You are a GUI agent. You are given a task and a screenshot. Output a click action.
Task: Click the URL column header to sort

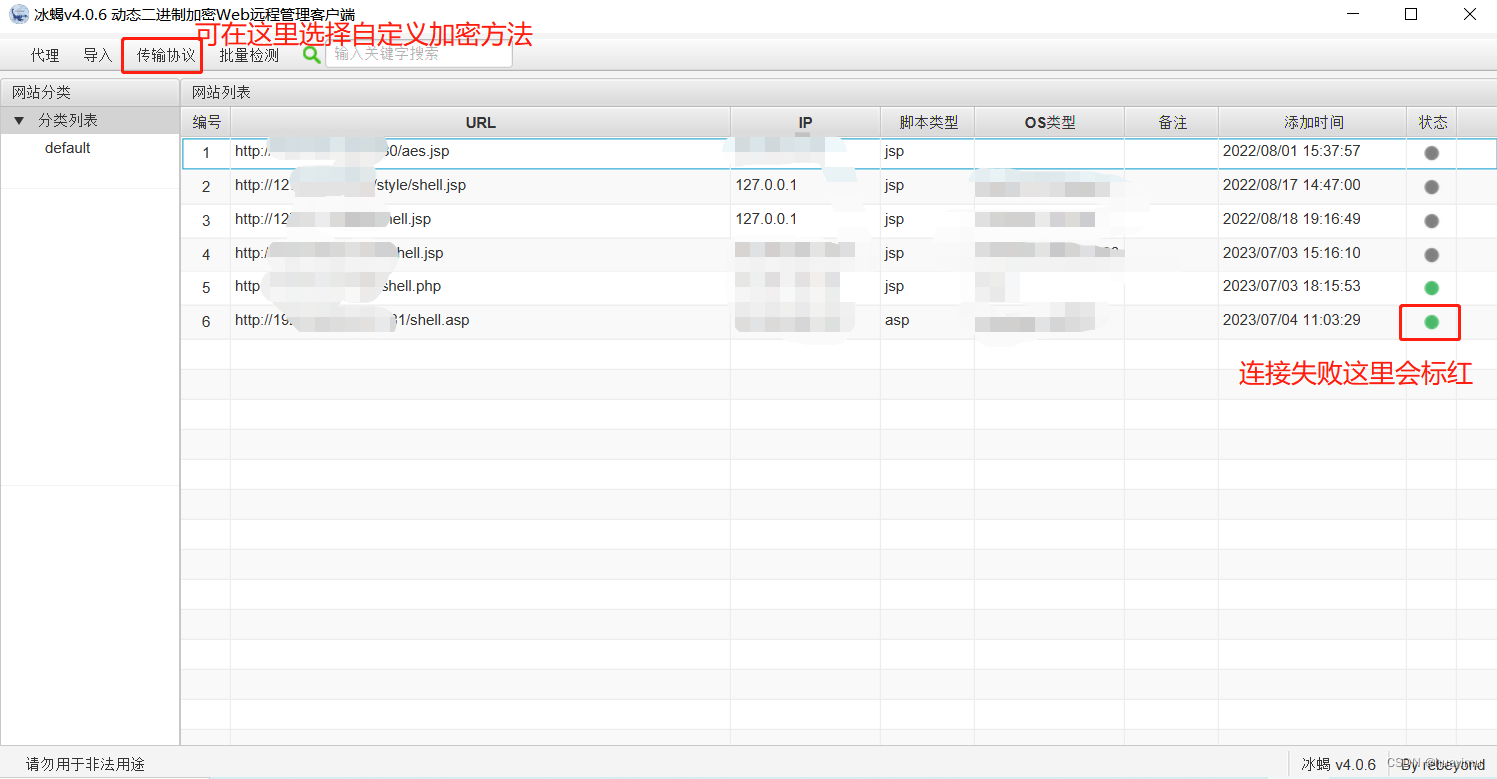(481, 121)
